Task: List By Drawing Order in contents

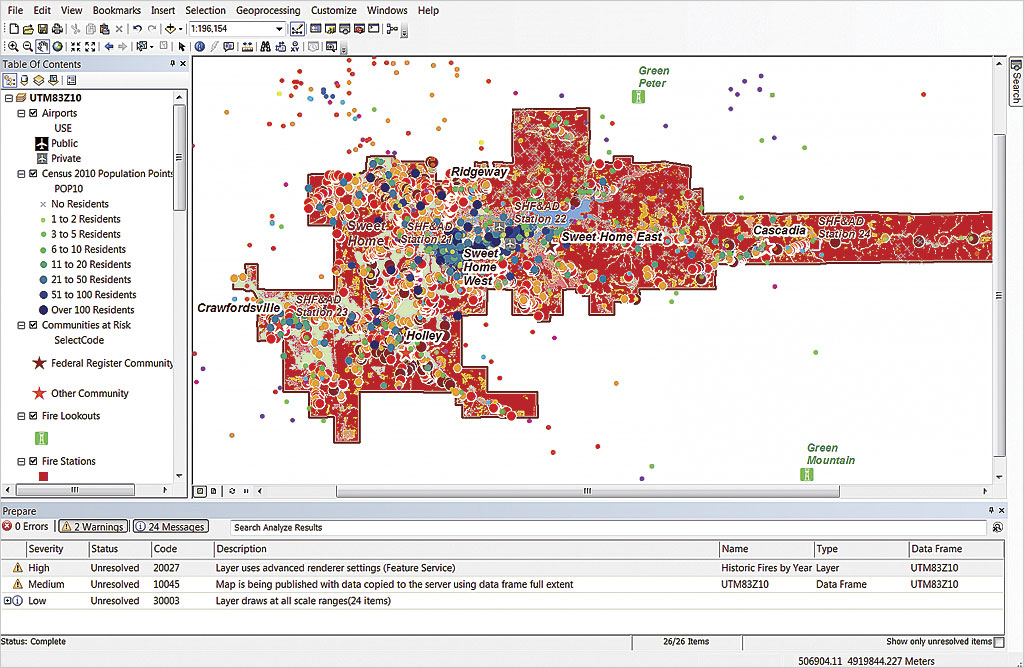Action: (10, 80)
